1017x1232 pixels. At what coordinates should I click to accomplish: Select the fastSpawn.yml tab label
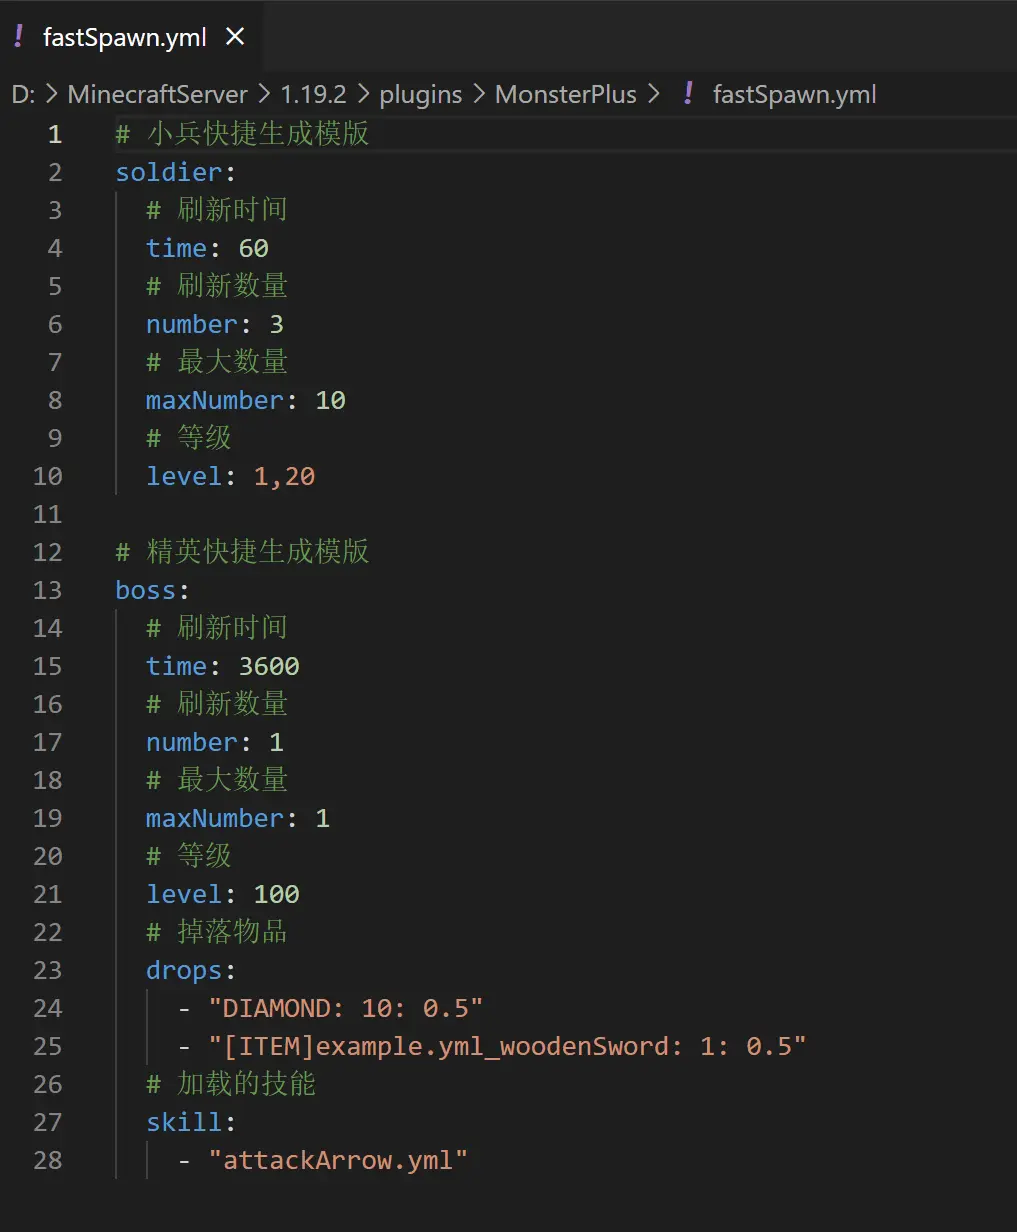[125, 38]
